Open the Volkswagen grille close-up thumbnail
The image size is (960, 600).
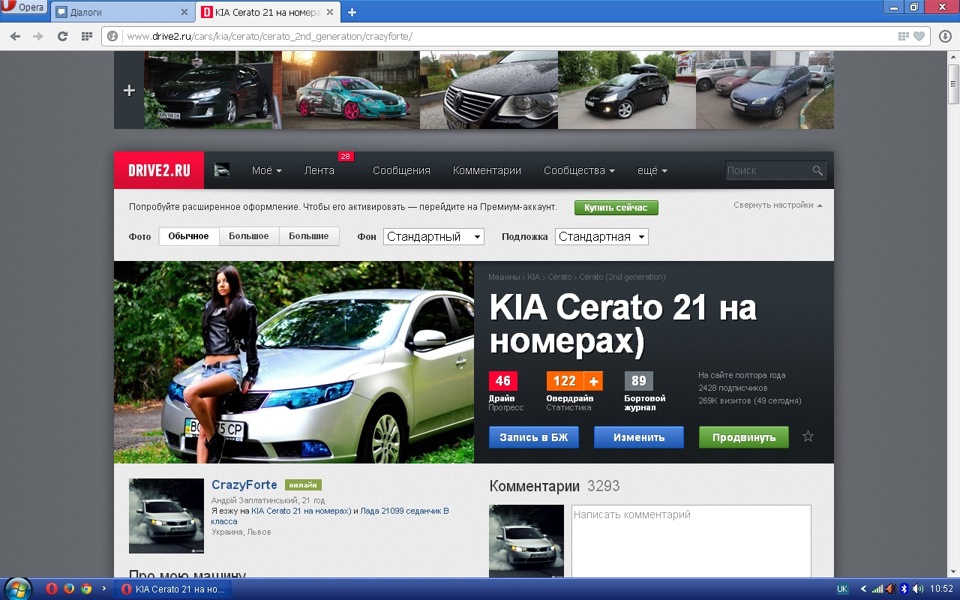tap(489, 90)
